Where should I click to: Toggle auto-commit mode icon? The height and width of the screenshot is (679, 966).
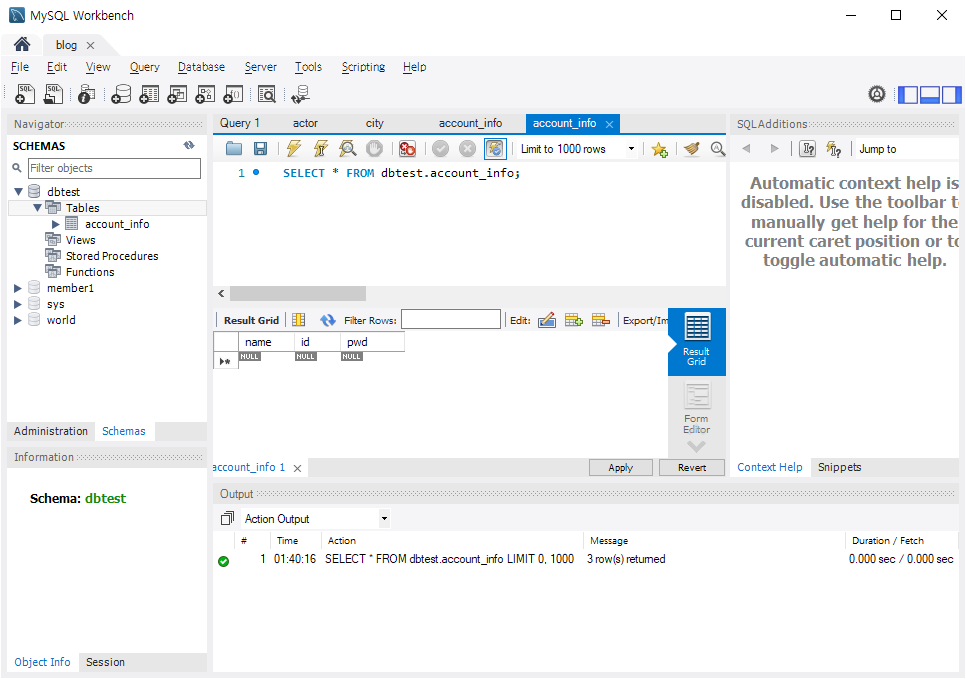click(x=495, y=148)
